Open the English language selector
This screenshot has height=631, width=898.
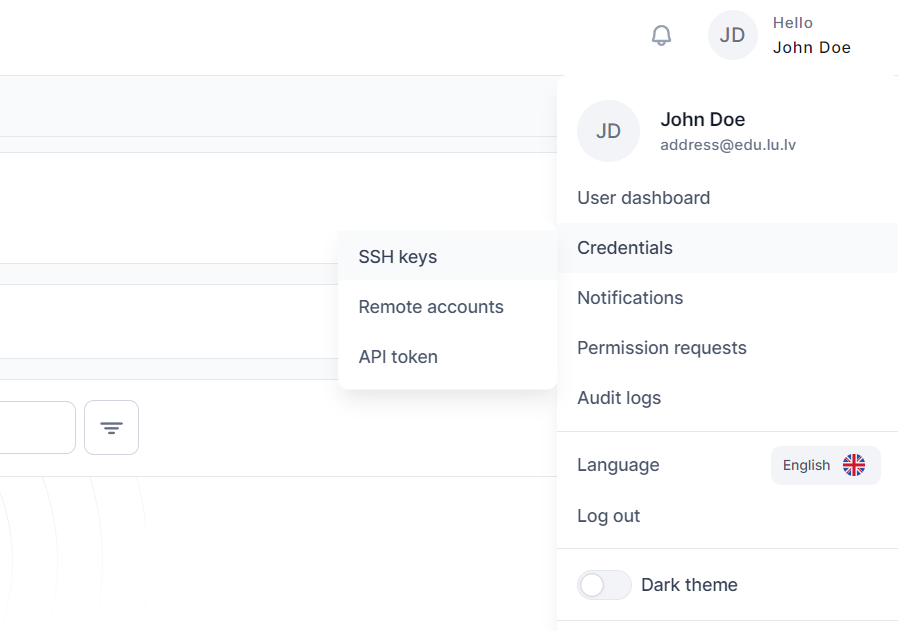(824, 465)
